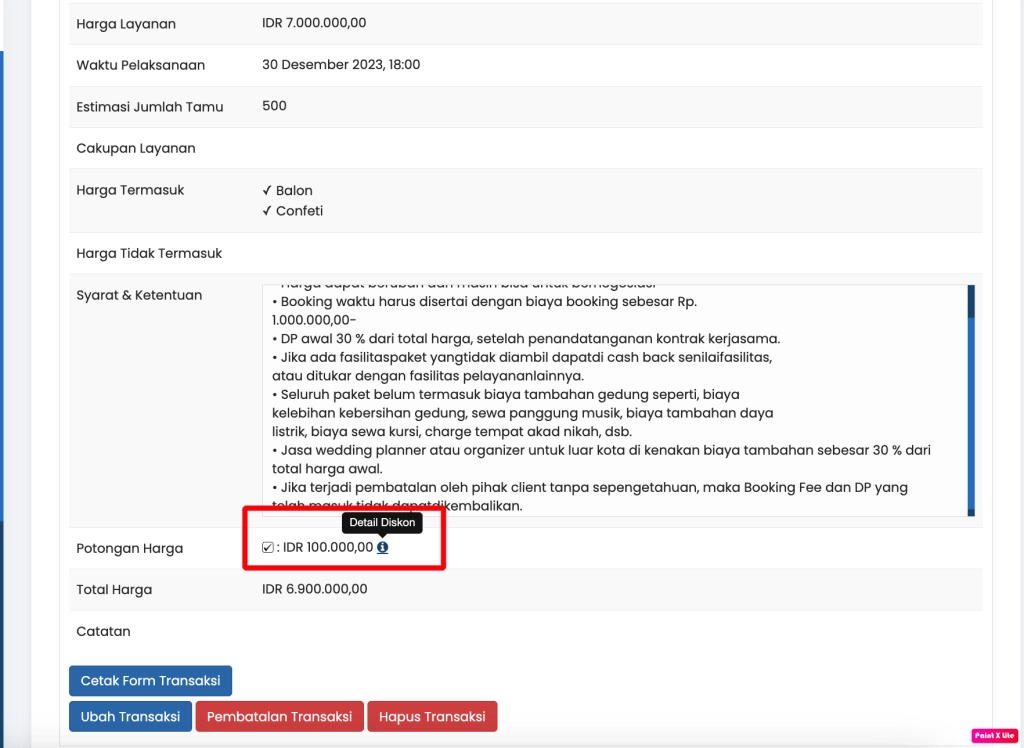Open the discount detail info icon
Screen dimensions: 1024x748
383,548
